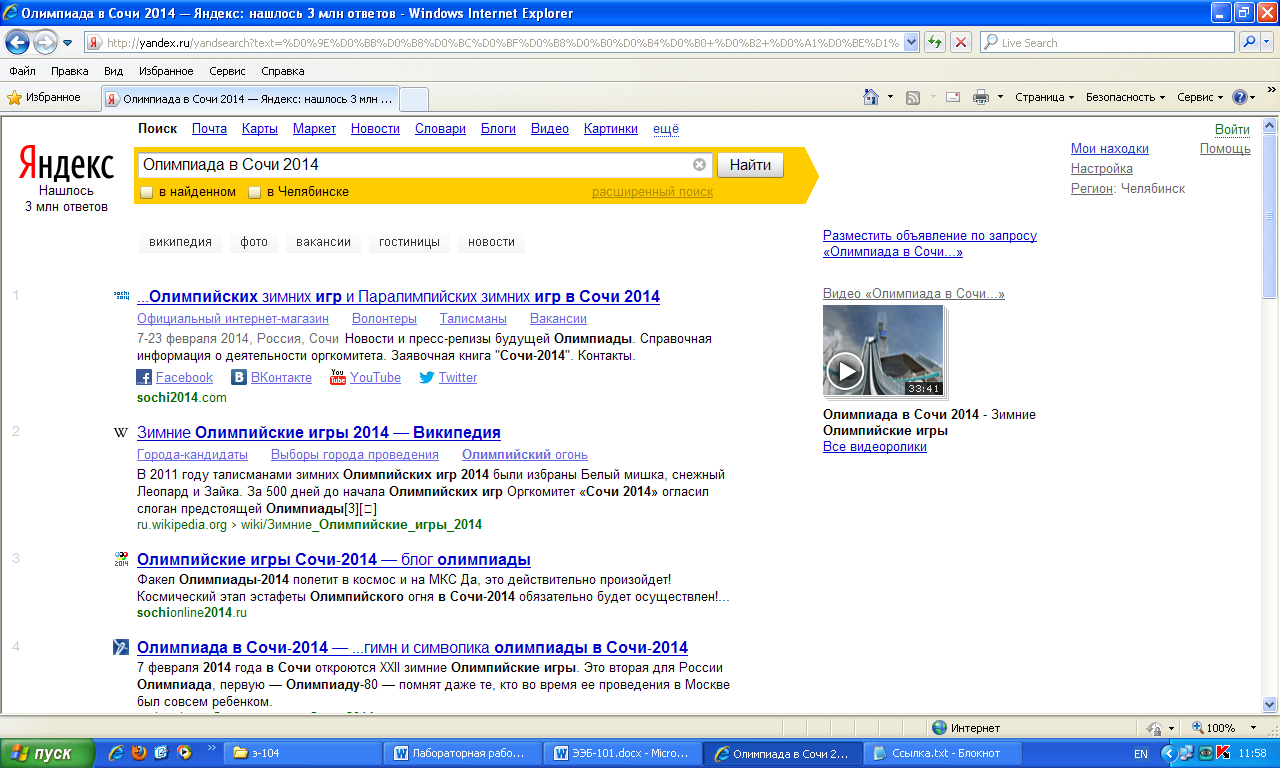Check the 'в найденном' checkbox
This screenshot has width=1280, height=768.
point(146,192)
